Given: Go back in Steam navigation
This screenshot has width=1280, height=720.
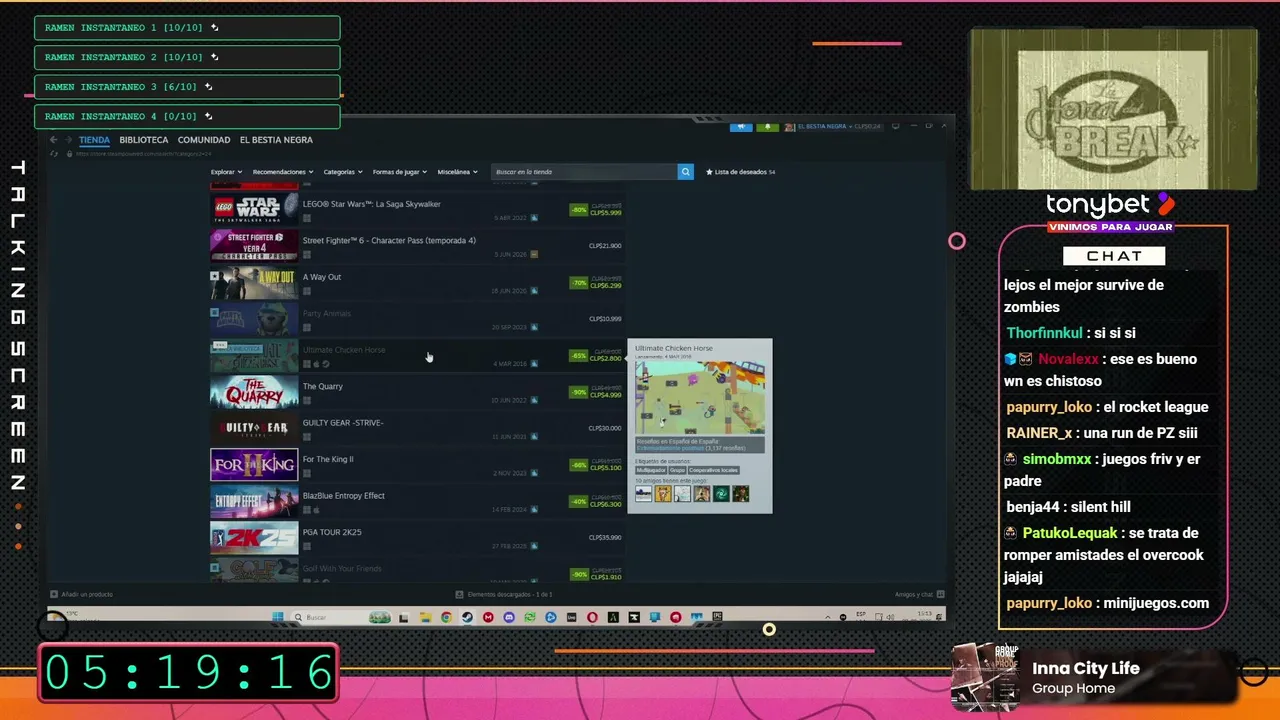Looking at the screenshot, I should [54, 140].
